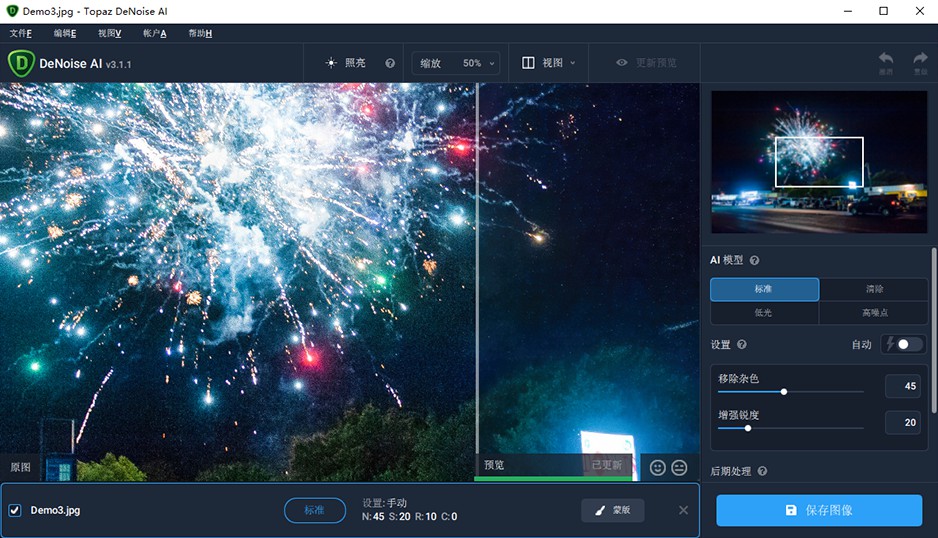Select the 高噪点 AI model

coord(874,313)
